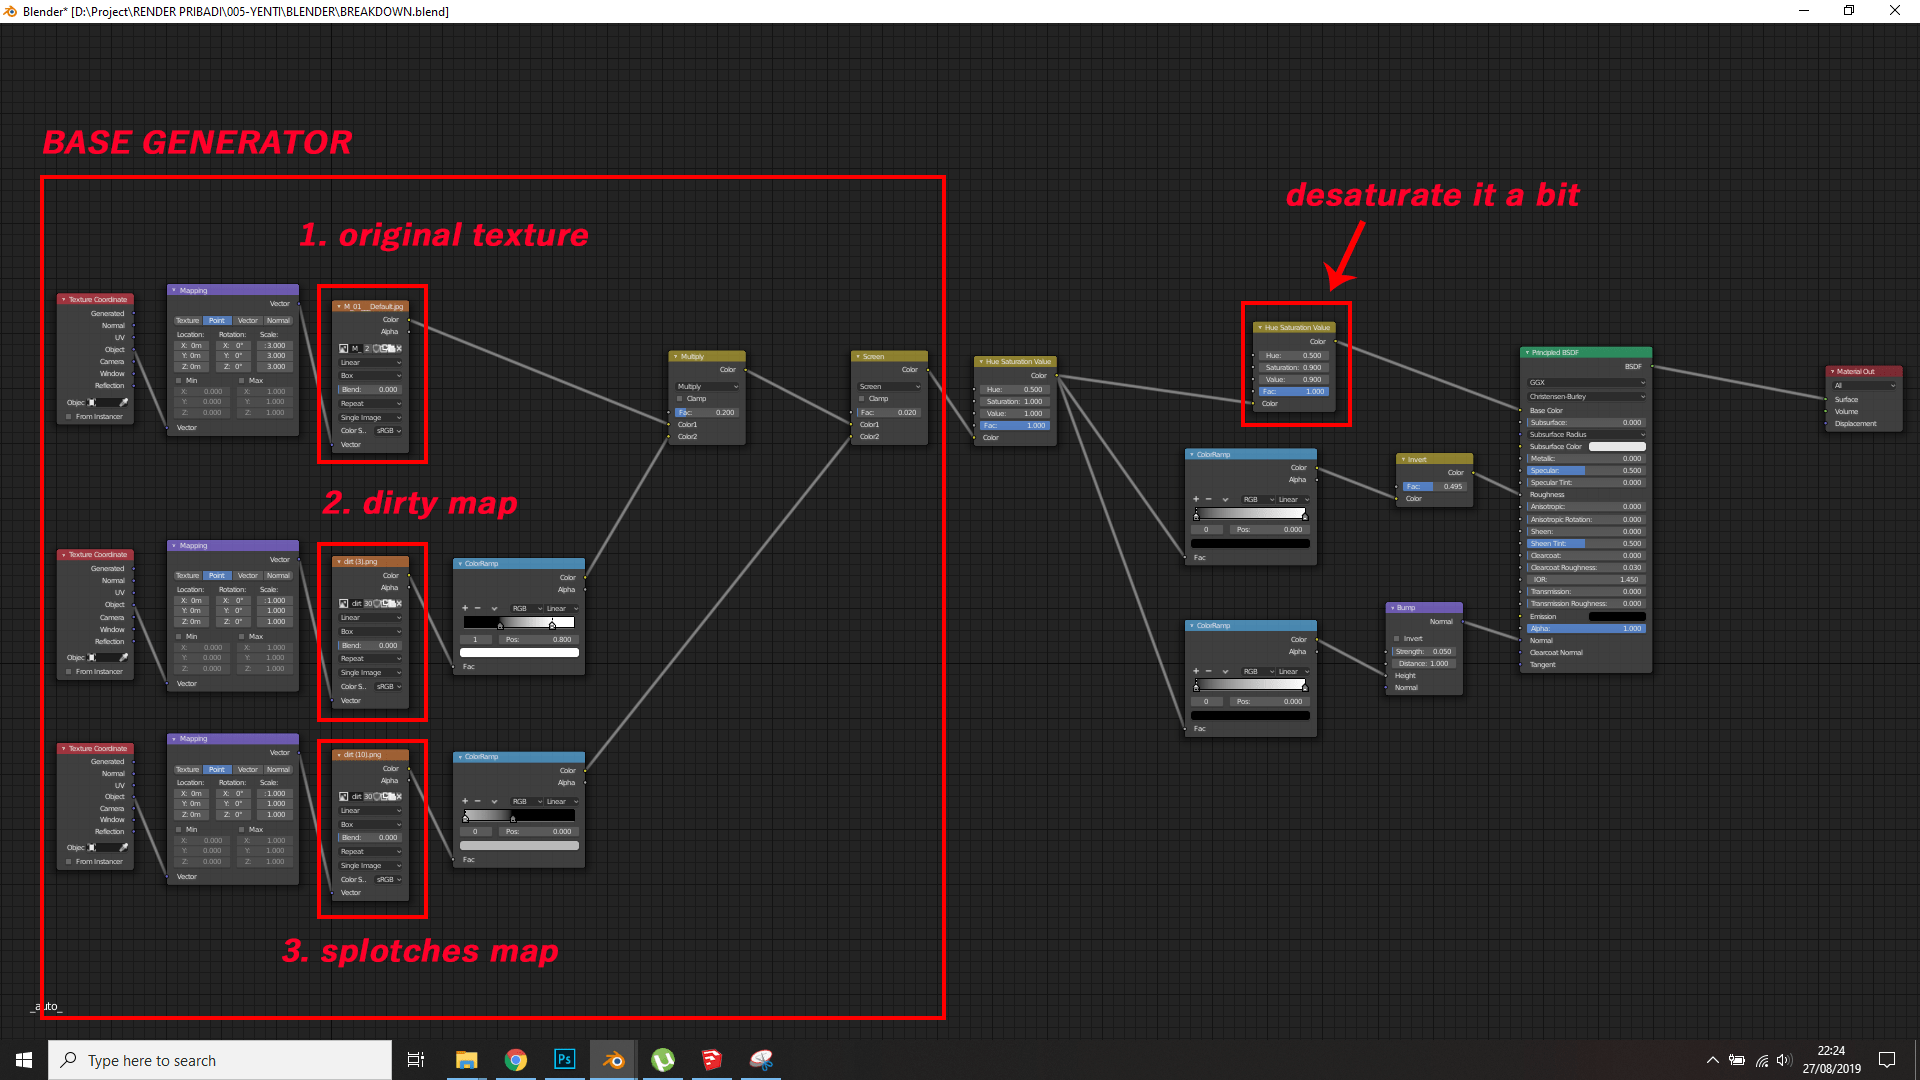
Task: Click the Emission color swatch
Action: tap(1617, 617)
